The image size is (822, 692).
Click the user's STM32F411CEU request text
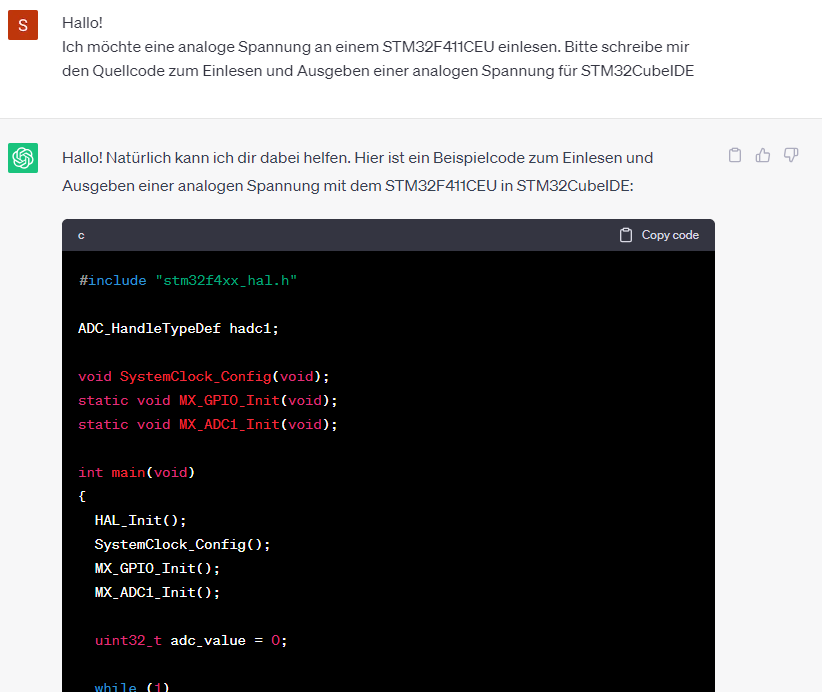tap(378, 59)
